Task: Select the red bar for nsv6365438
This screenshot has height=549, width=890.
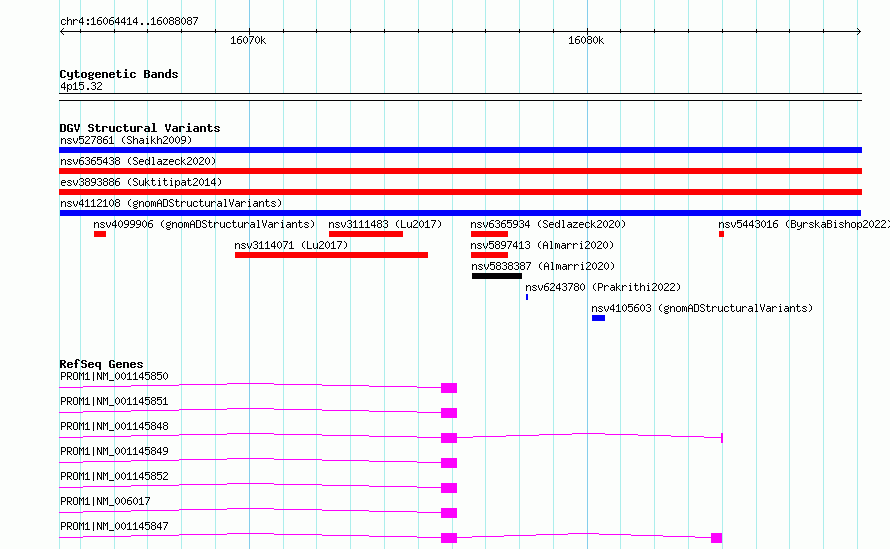Action: click(460, 171)
